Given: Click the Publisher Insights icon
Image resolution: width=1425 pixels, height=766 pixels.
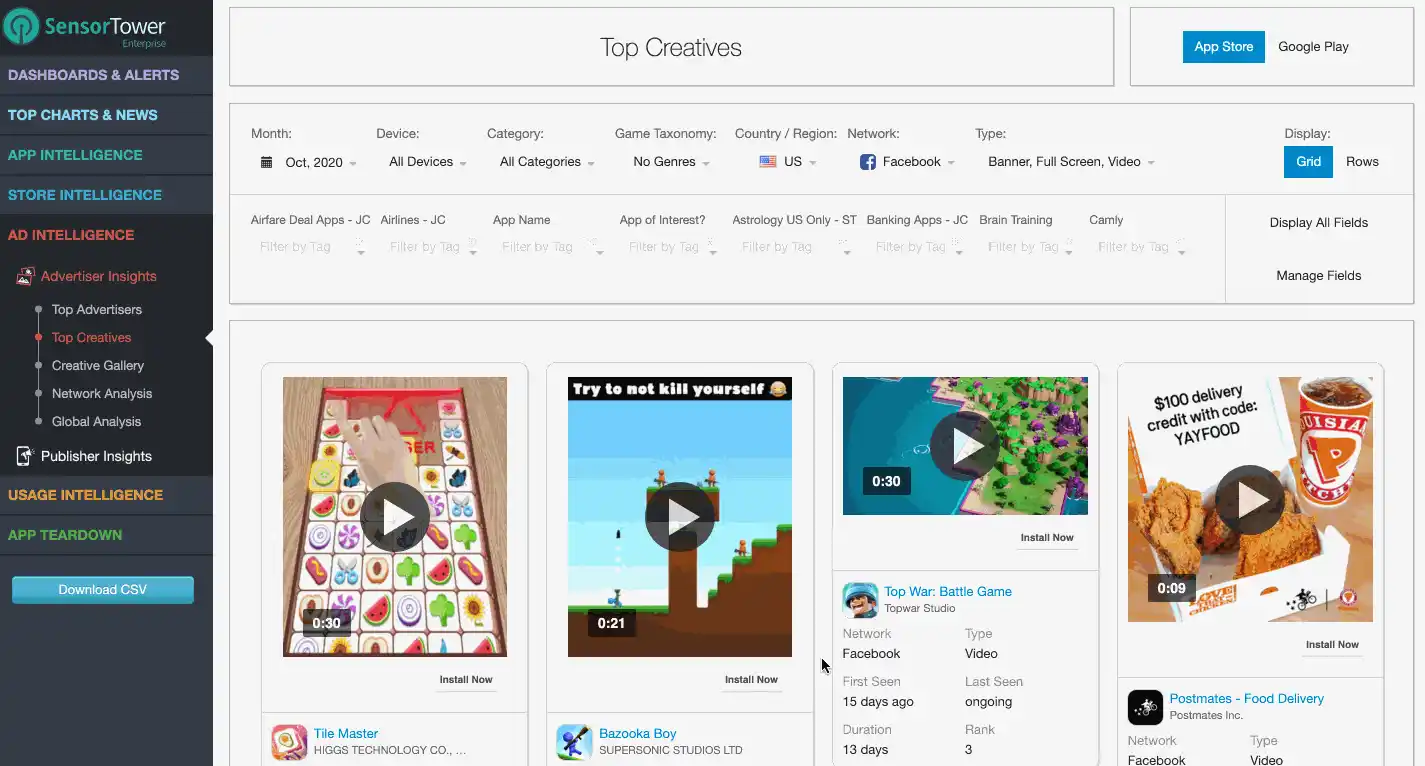Looking at the screenshot, I should (x=25, y=456).
